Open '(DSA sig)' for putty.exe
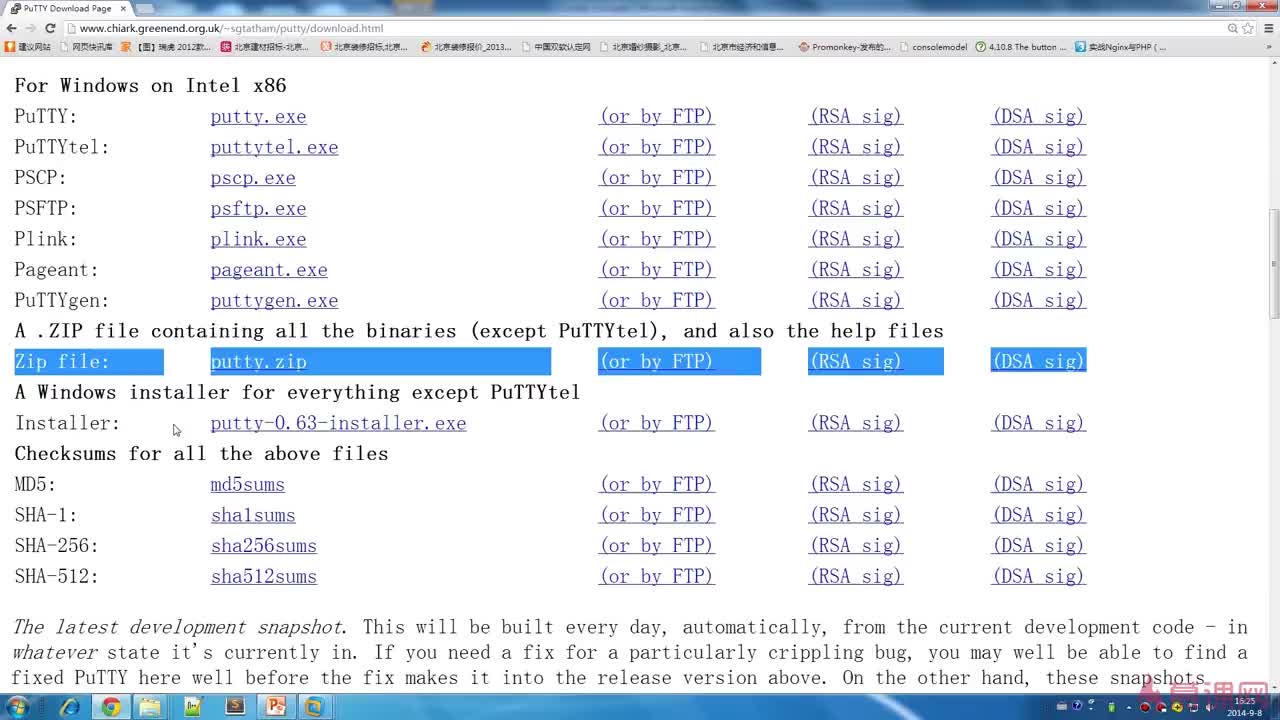The width and height of the screenshot is (1280, 720). [x=1038, y=117]
